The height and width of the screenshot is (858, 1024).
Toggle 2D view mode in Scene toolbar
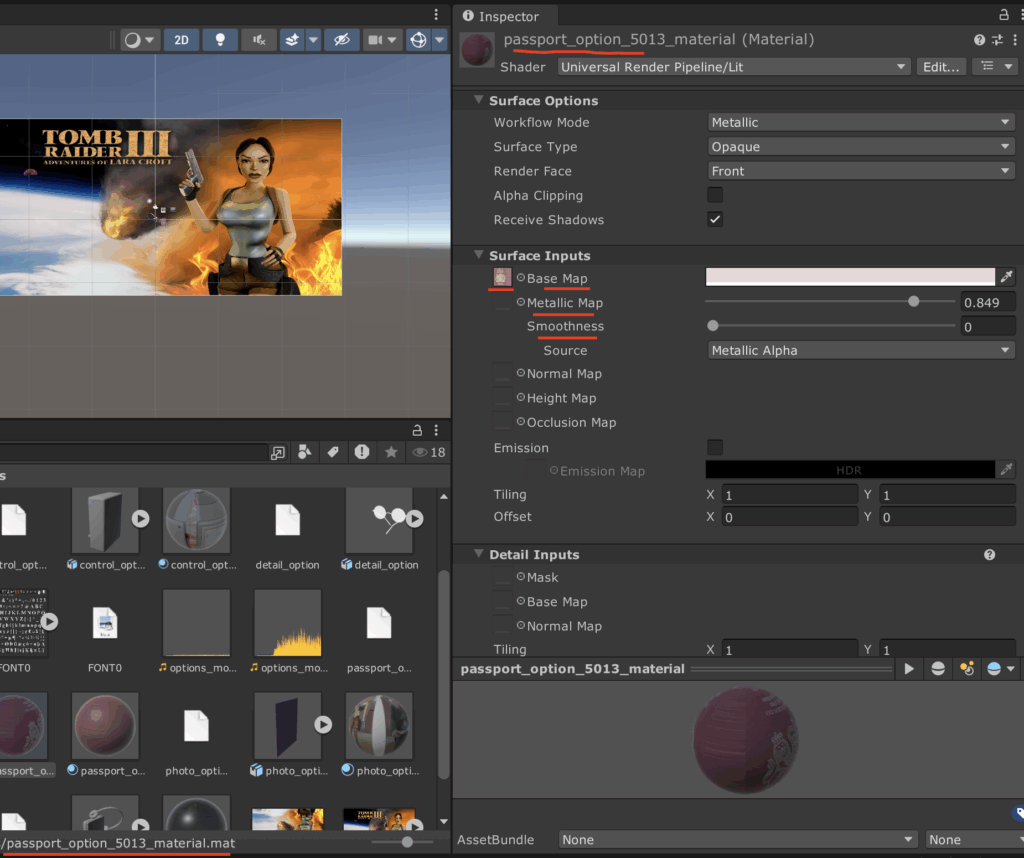(181, 40)
